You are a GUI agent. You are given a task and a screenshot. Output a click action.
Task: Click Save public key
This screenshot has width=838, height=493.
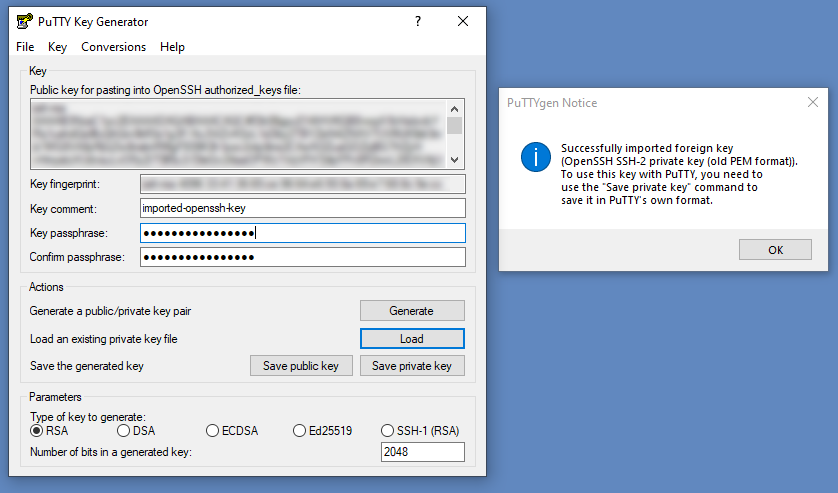pos(301,366)
